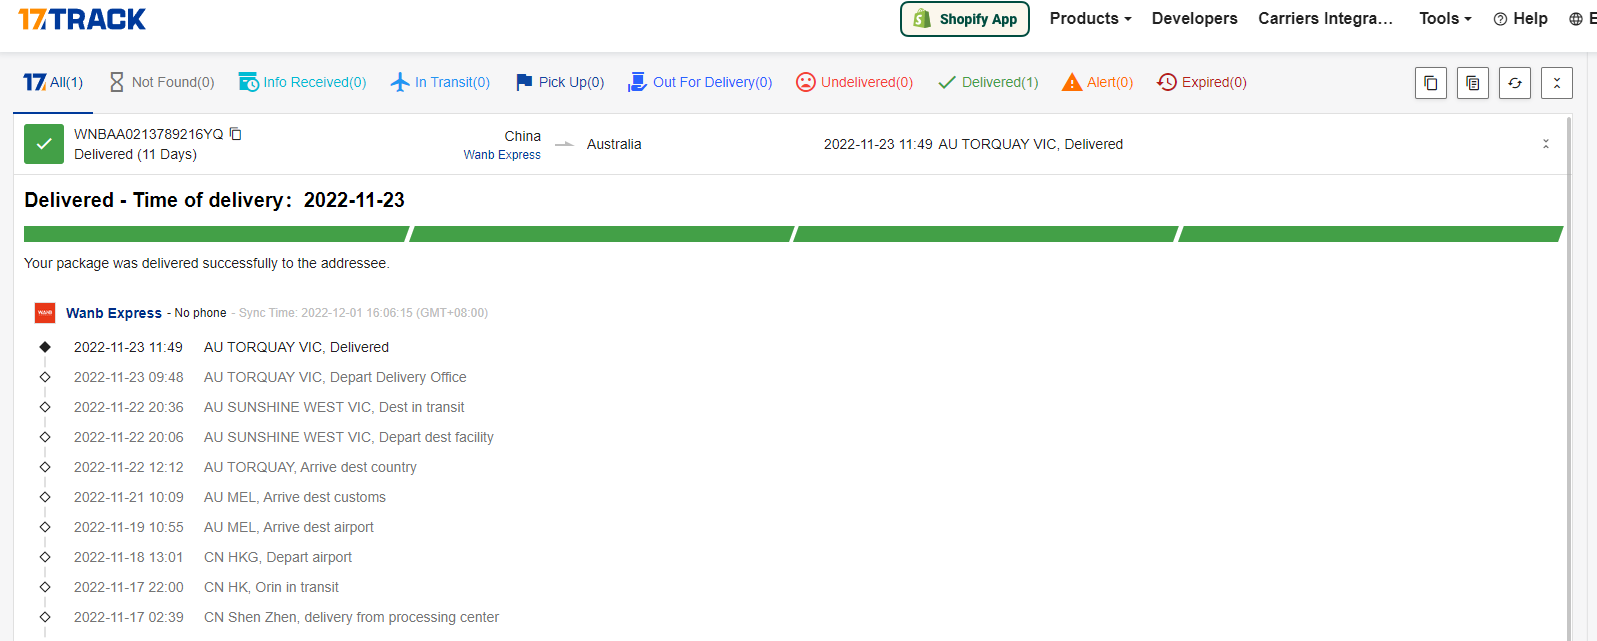Open Help from the top navigation
Screen dimensions: 1597x641
click(1520, 19)
